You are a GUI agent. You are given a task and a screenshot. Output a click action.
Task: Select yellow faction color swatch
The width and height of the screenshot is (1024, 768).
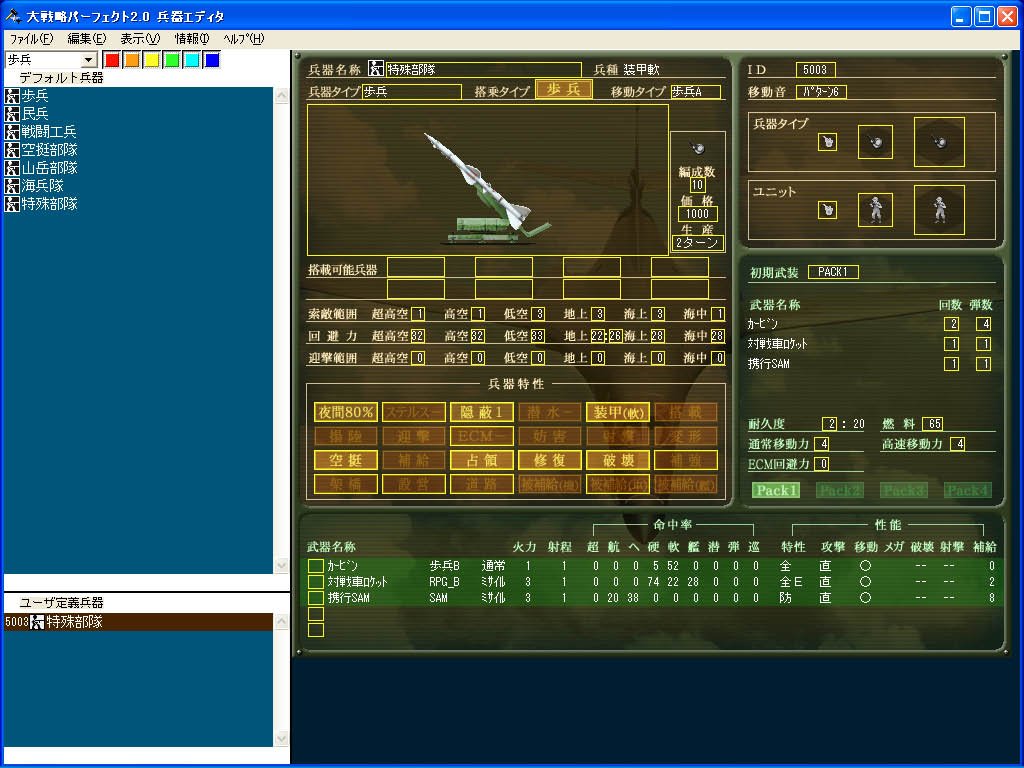point(152,60)
